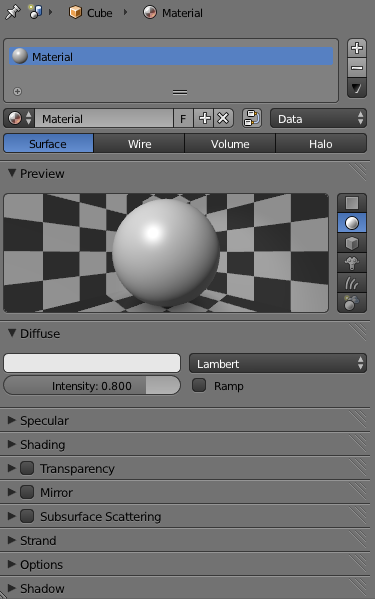Switch preview to sphere icon
The height and width of the screenshot is (599, 375).
click(352, 223)
